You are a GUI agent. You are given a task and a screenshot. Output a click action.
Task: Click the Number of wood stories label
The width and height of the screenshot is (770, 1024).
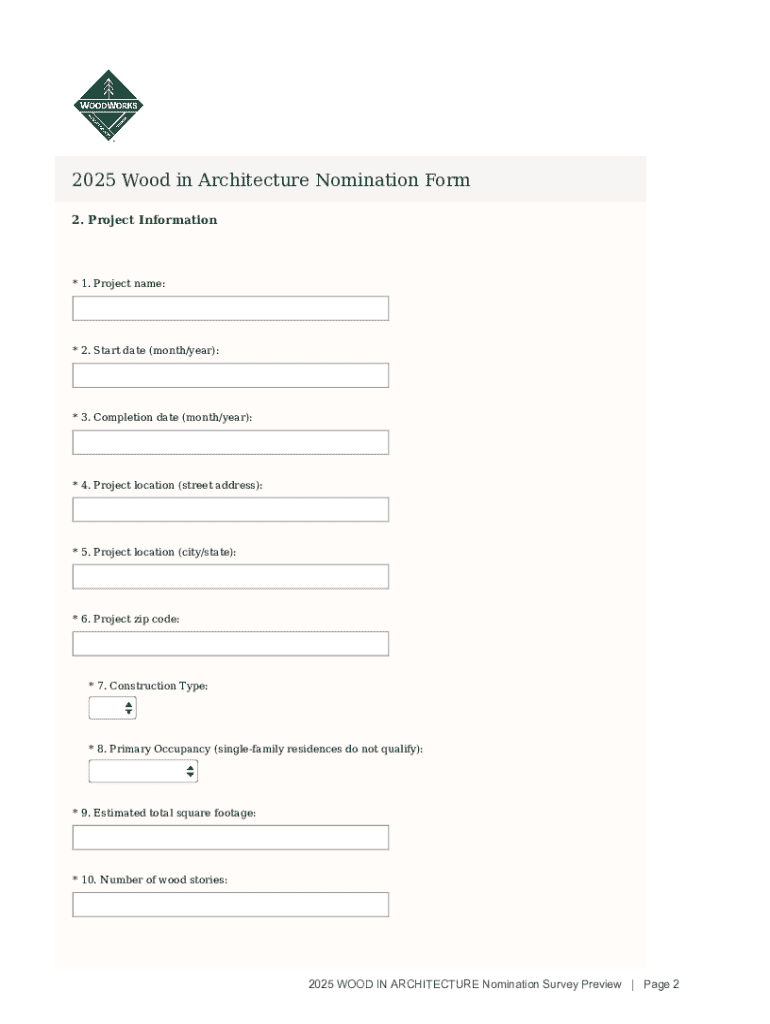[152, 880]
